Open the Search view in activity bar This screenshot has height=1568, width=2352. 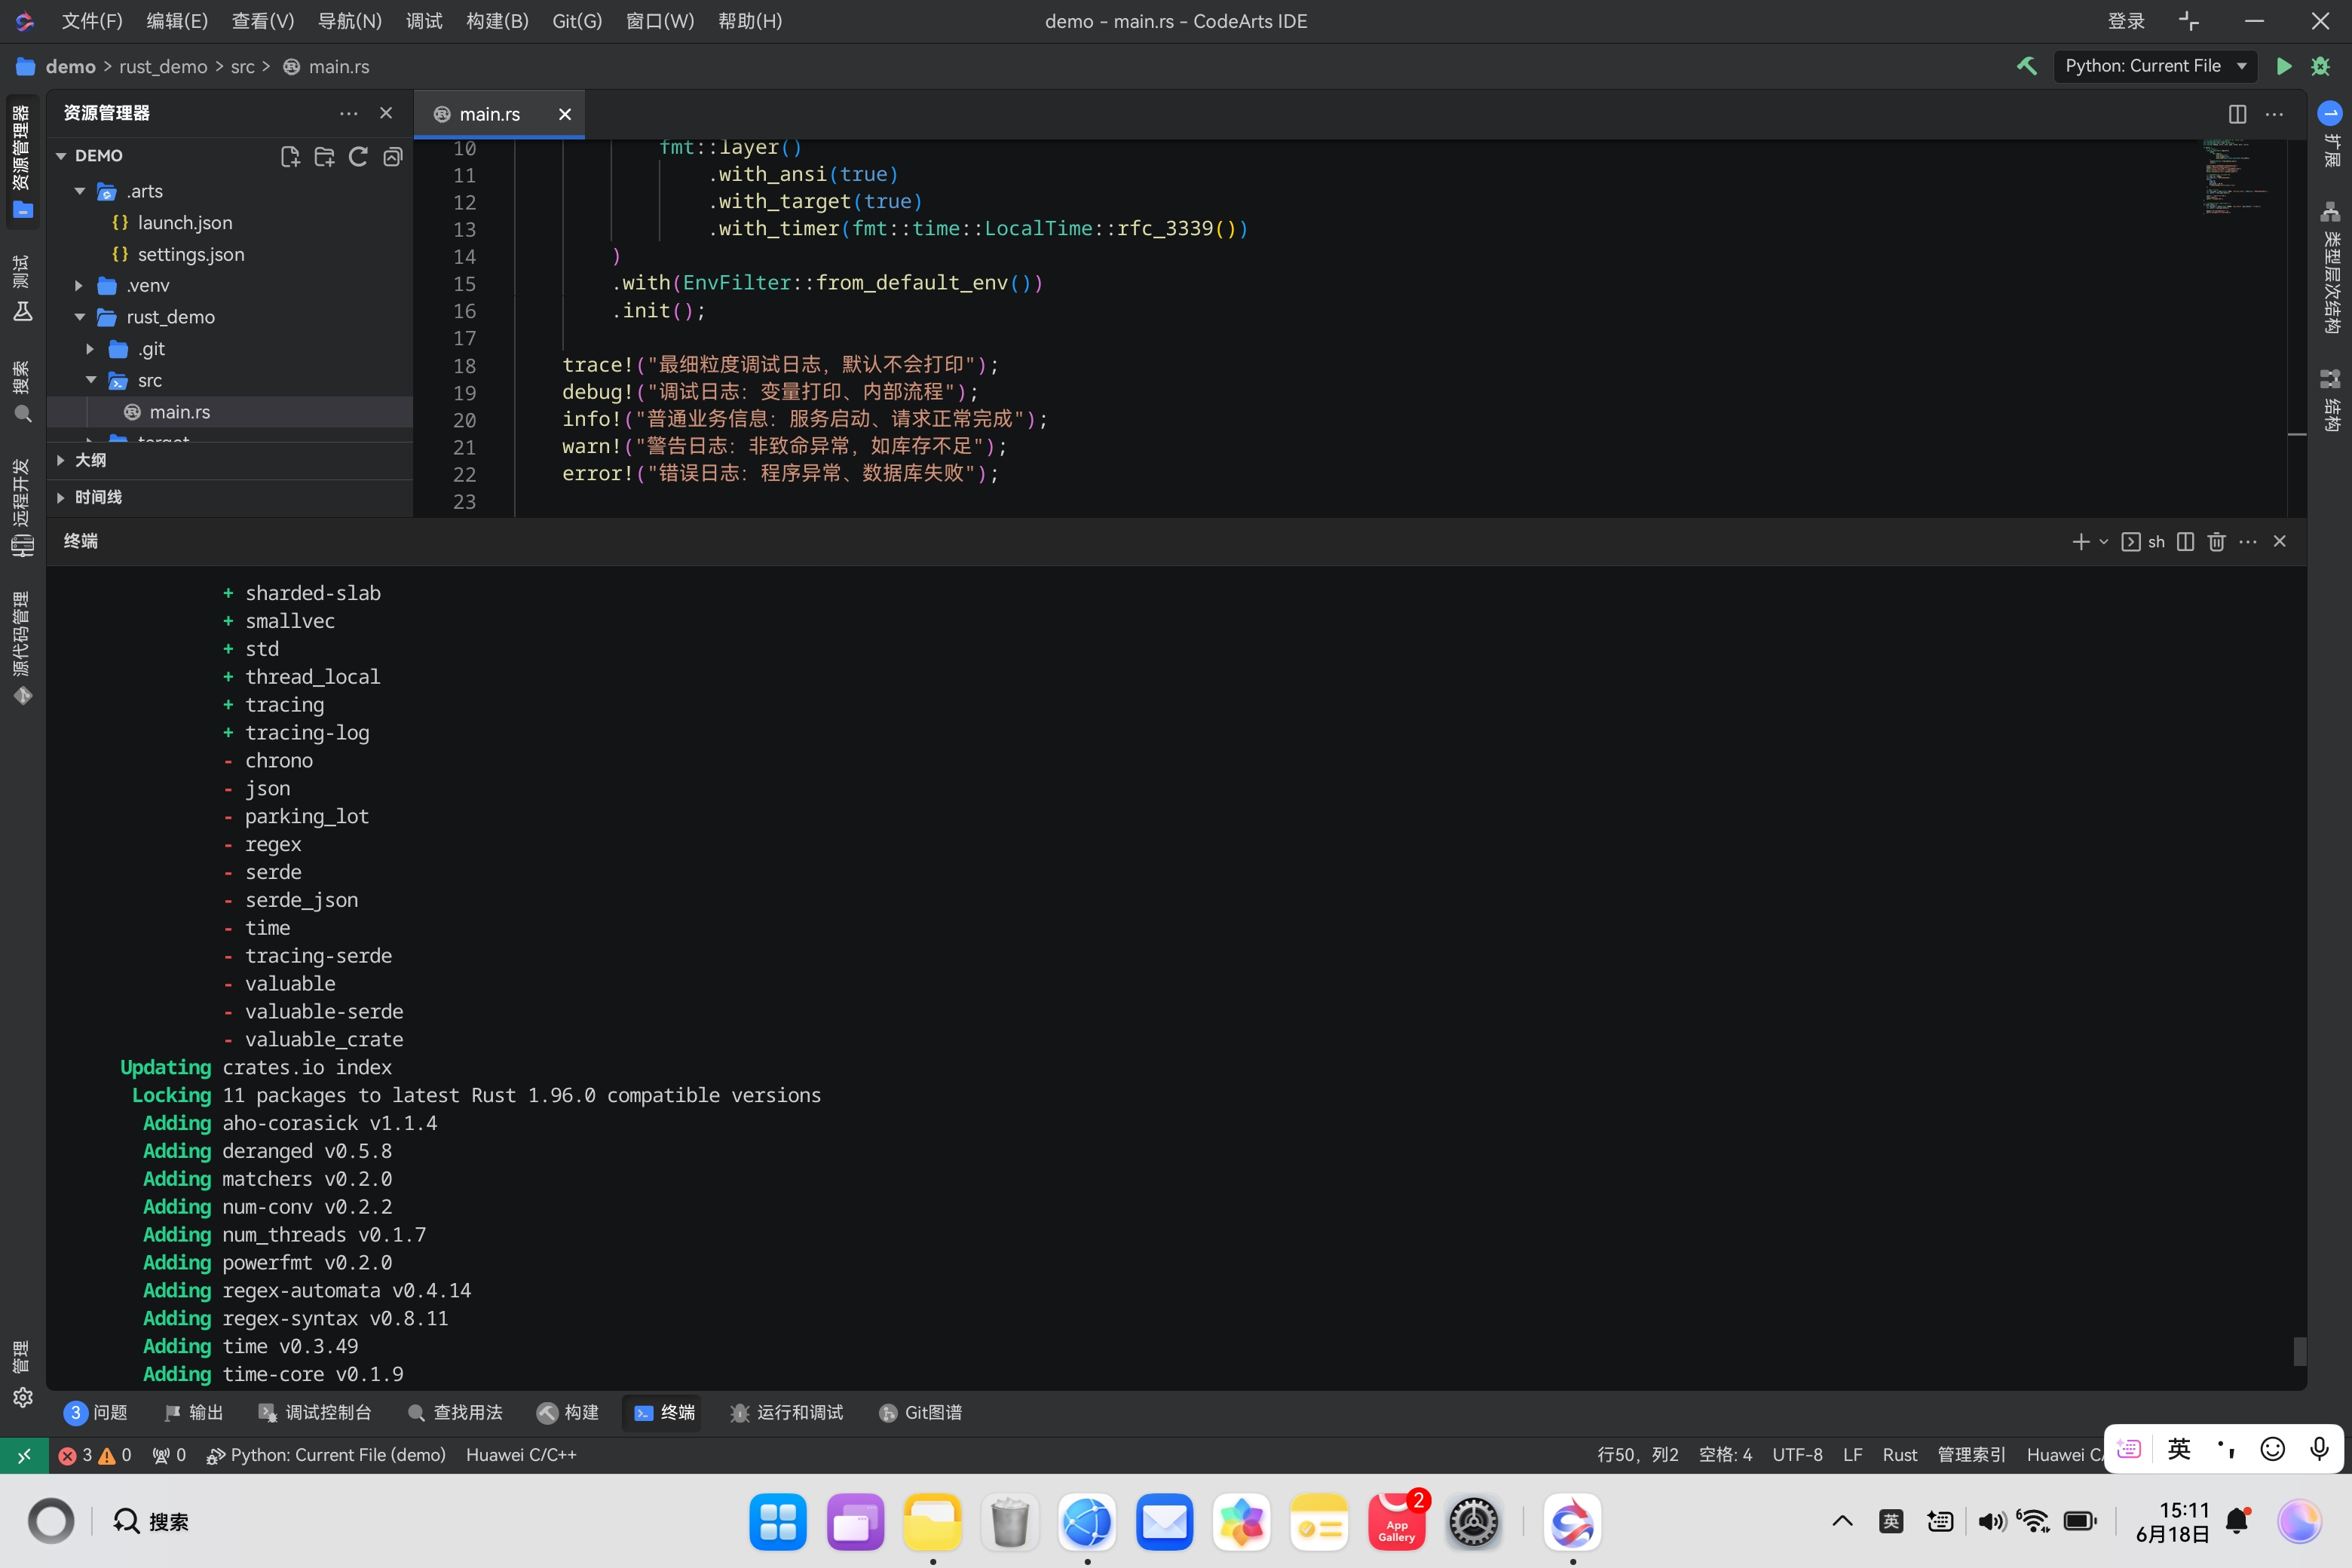(x=22, y=391)
